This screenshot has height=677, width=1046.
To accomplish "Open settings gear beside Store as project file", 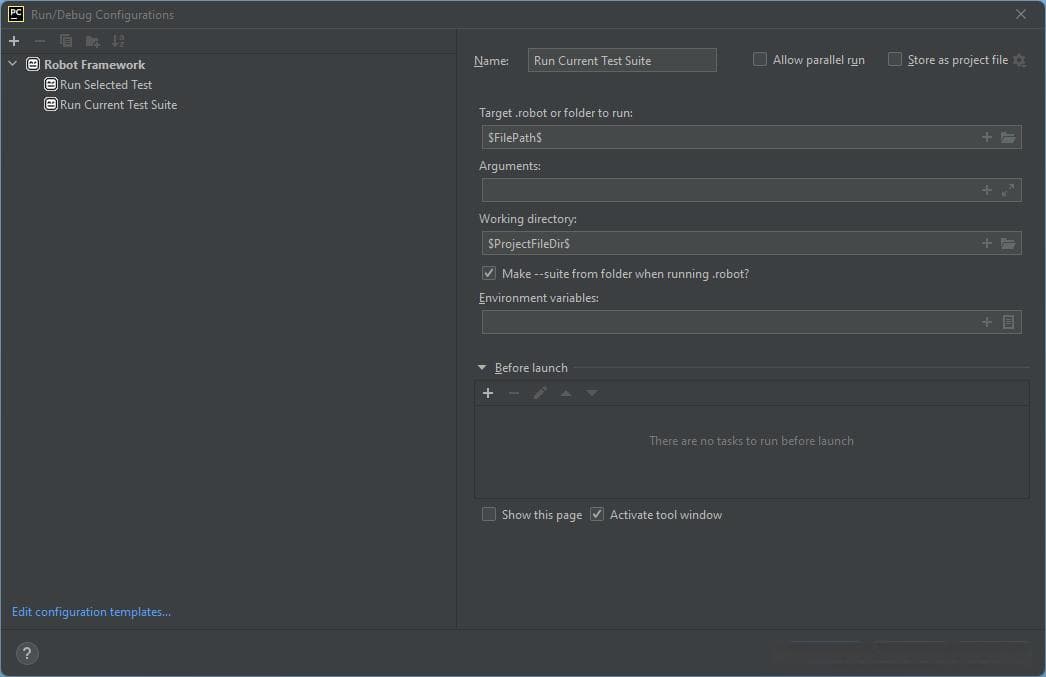I will point(1019,60).
